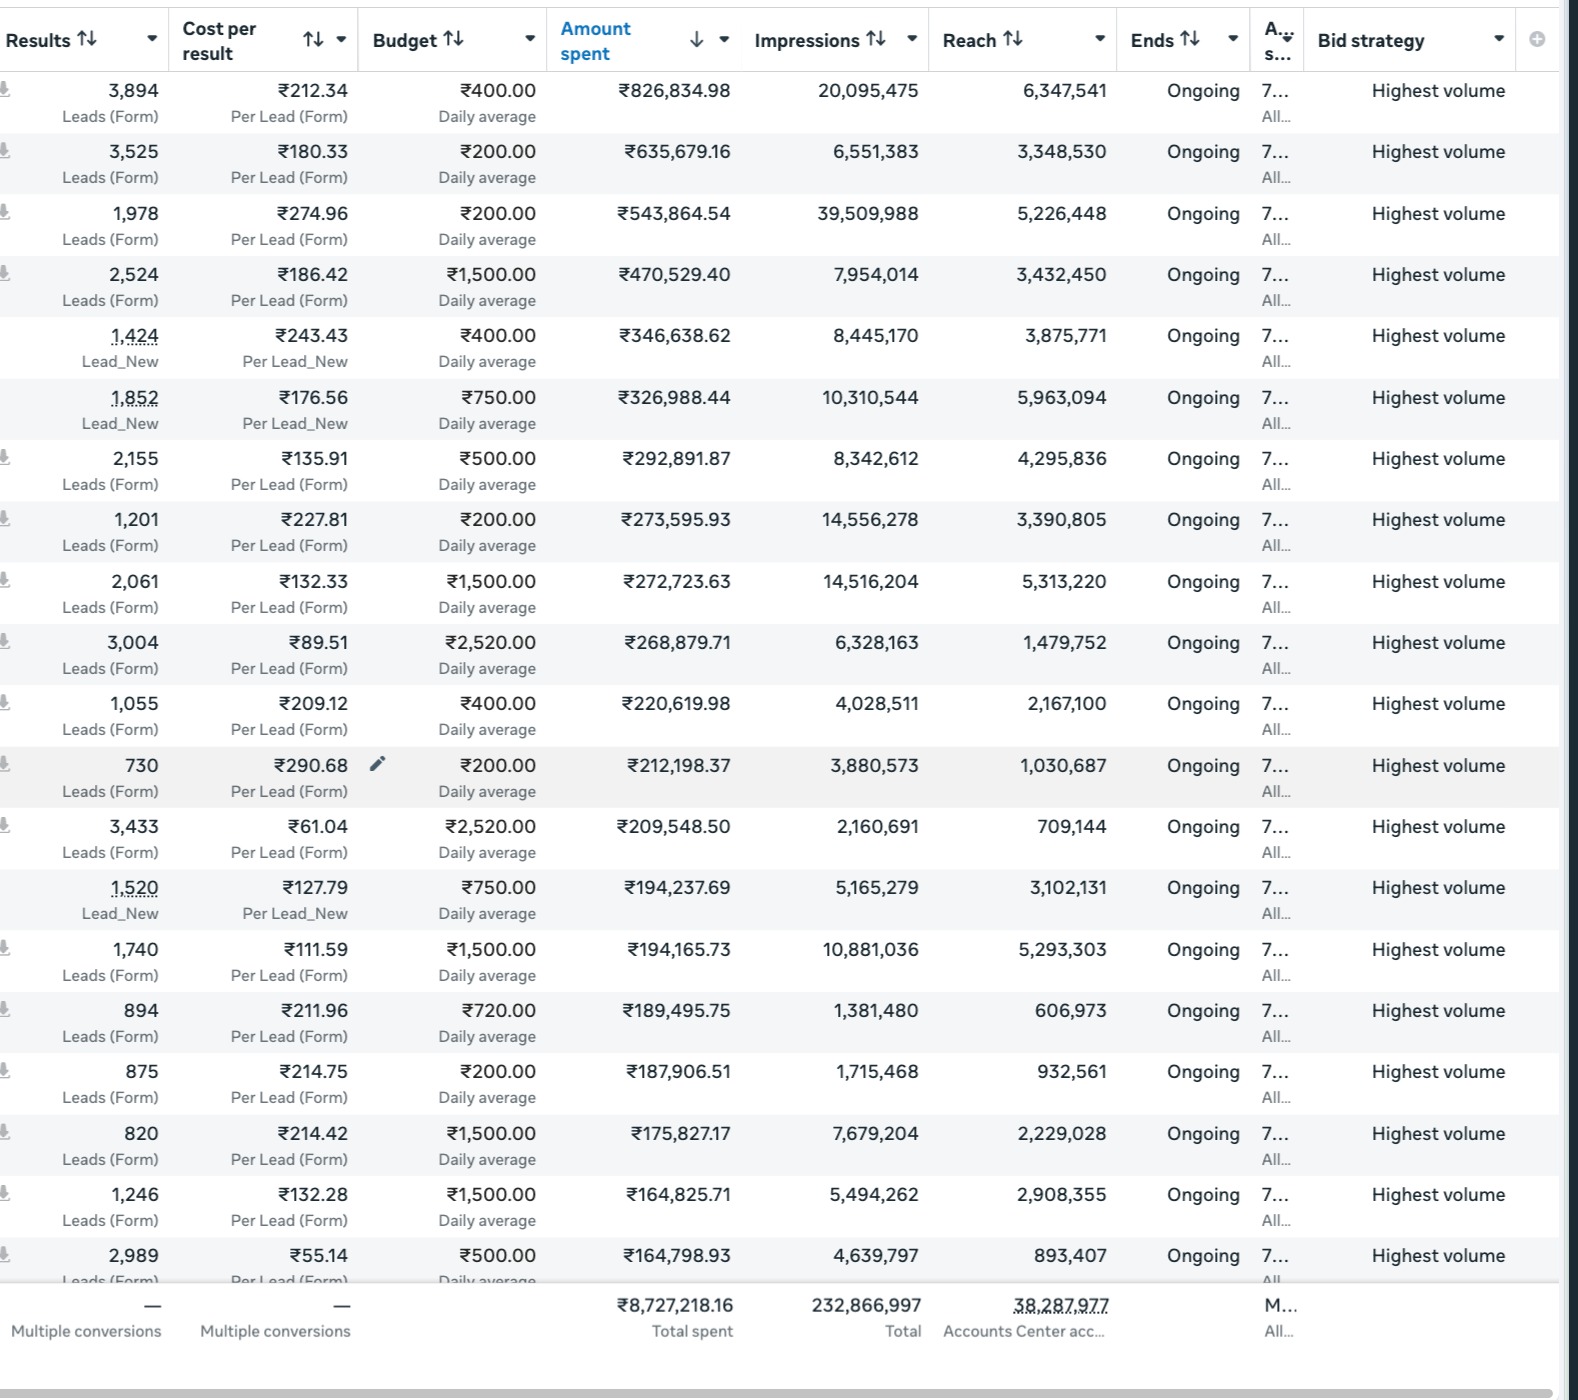Click the plus icon to add columns
Image resolution: width=1578 pixels, height=1400 pixels.
coord(1537,39)
